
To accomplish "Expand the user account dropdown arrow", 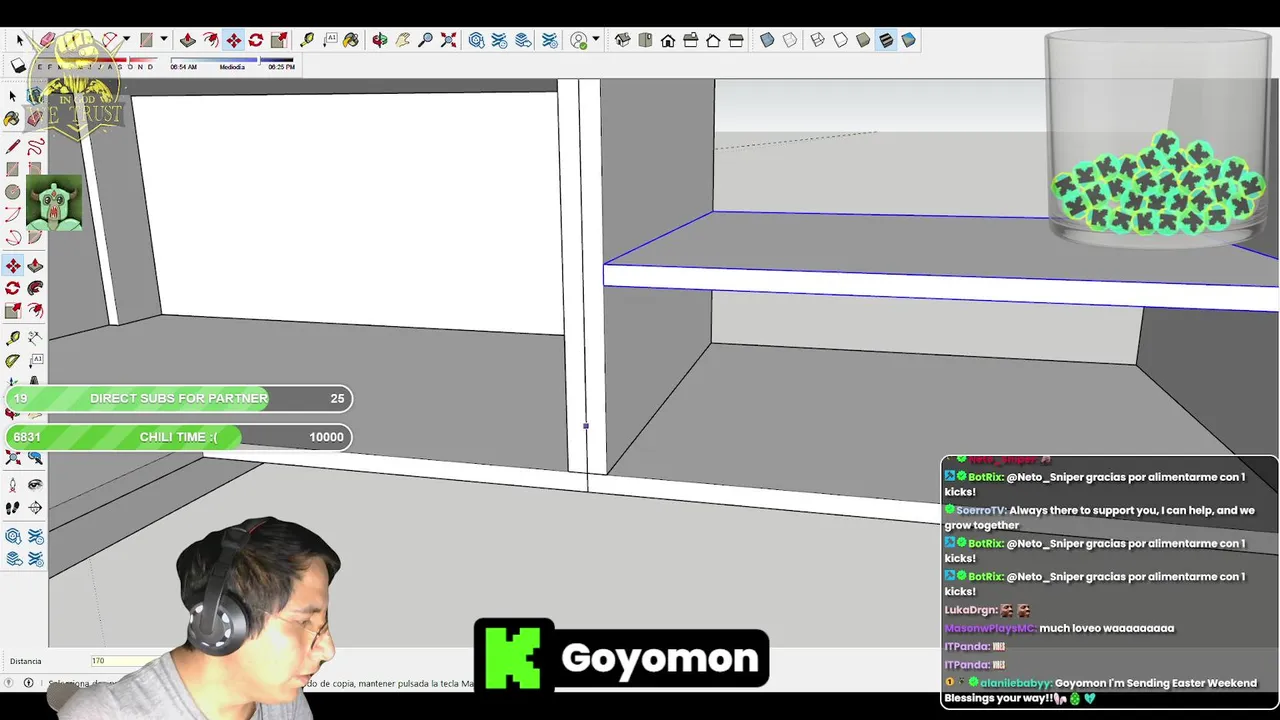I will pos(596,39).
